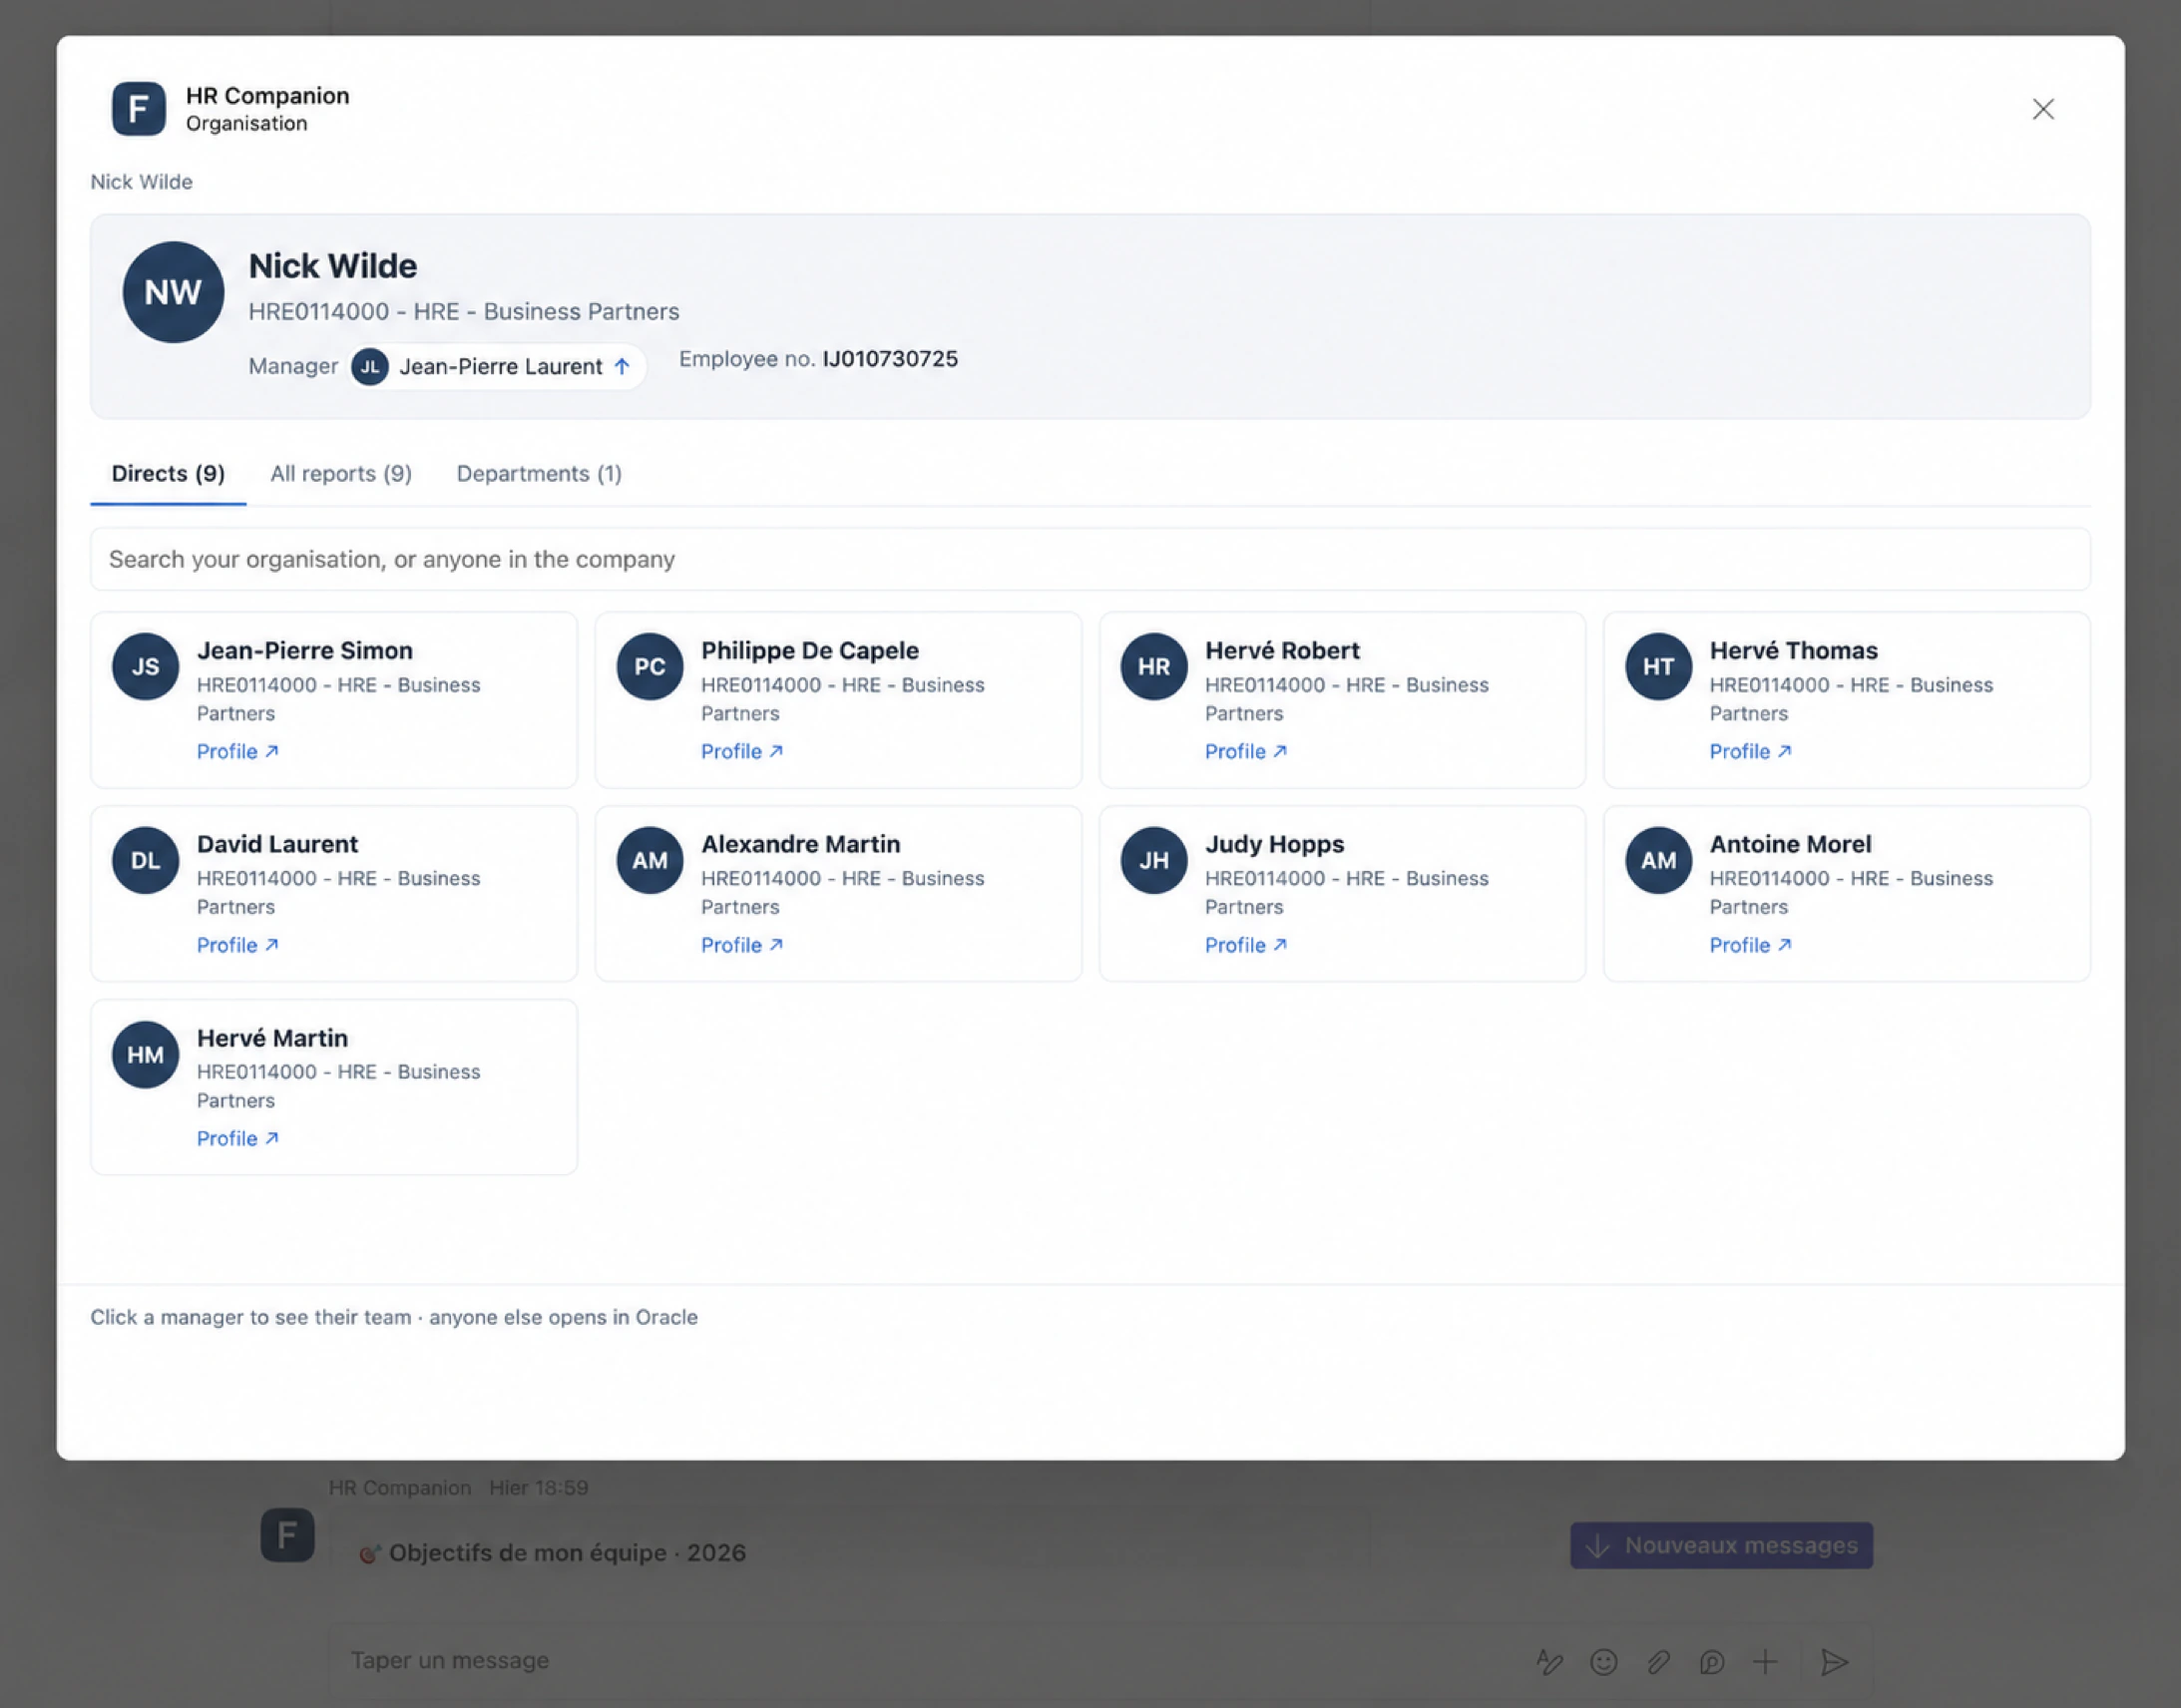
Task: Click the NW avatar of Nick Wilde
Action: tap(173, 292)
